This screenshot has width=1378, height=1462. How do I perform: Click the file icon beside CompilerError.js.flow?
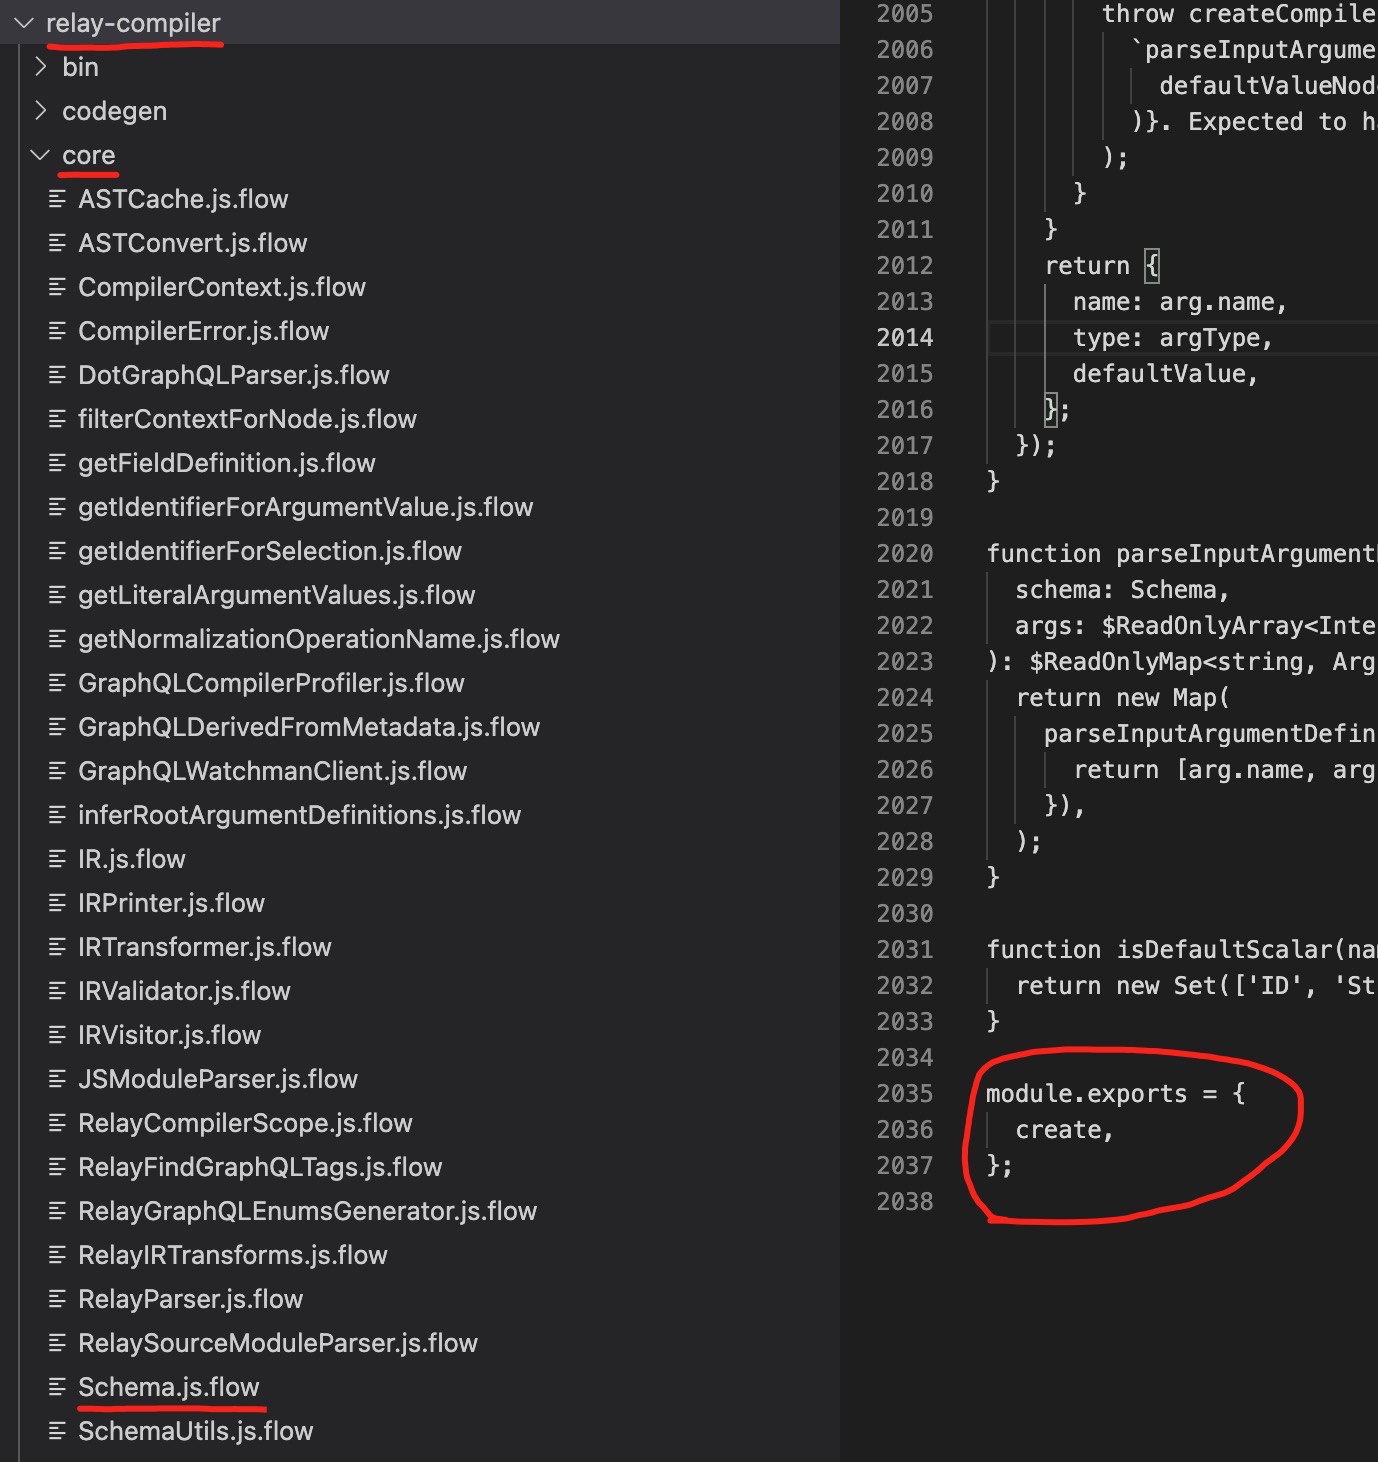coord(57,331)
